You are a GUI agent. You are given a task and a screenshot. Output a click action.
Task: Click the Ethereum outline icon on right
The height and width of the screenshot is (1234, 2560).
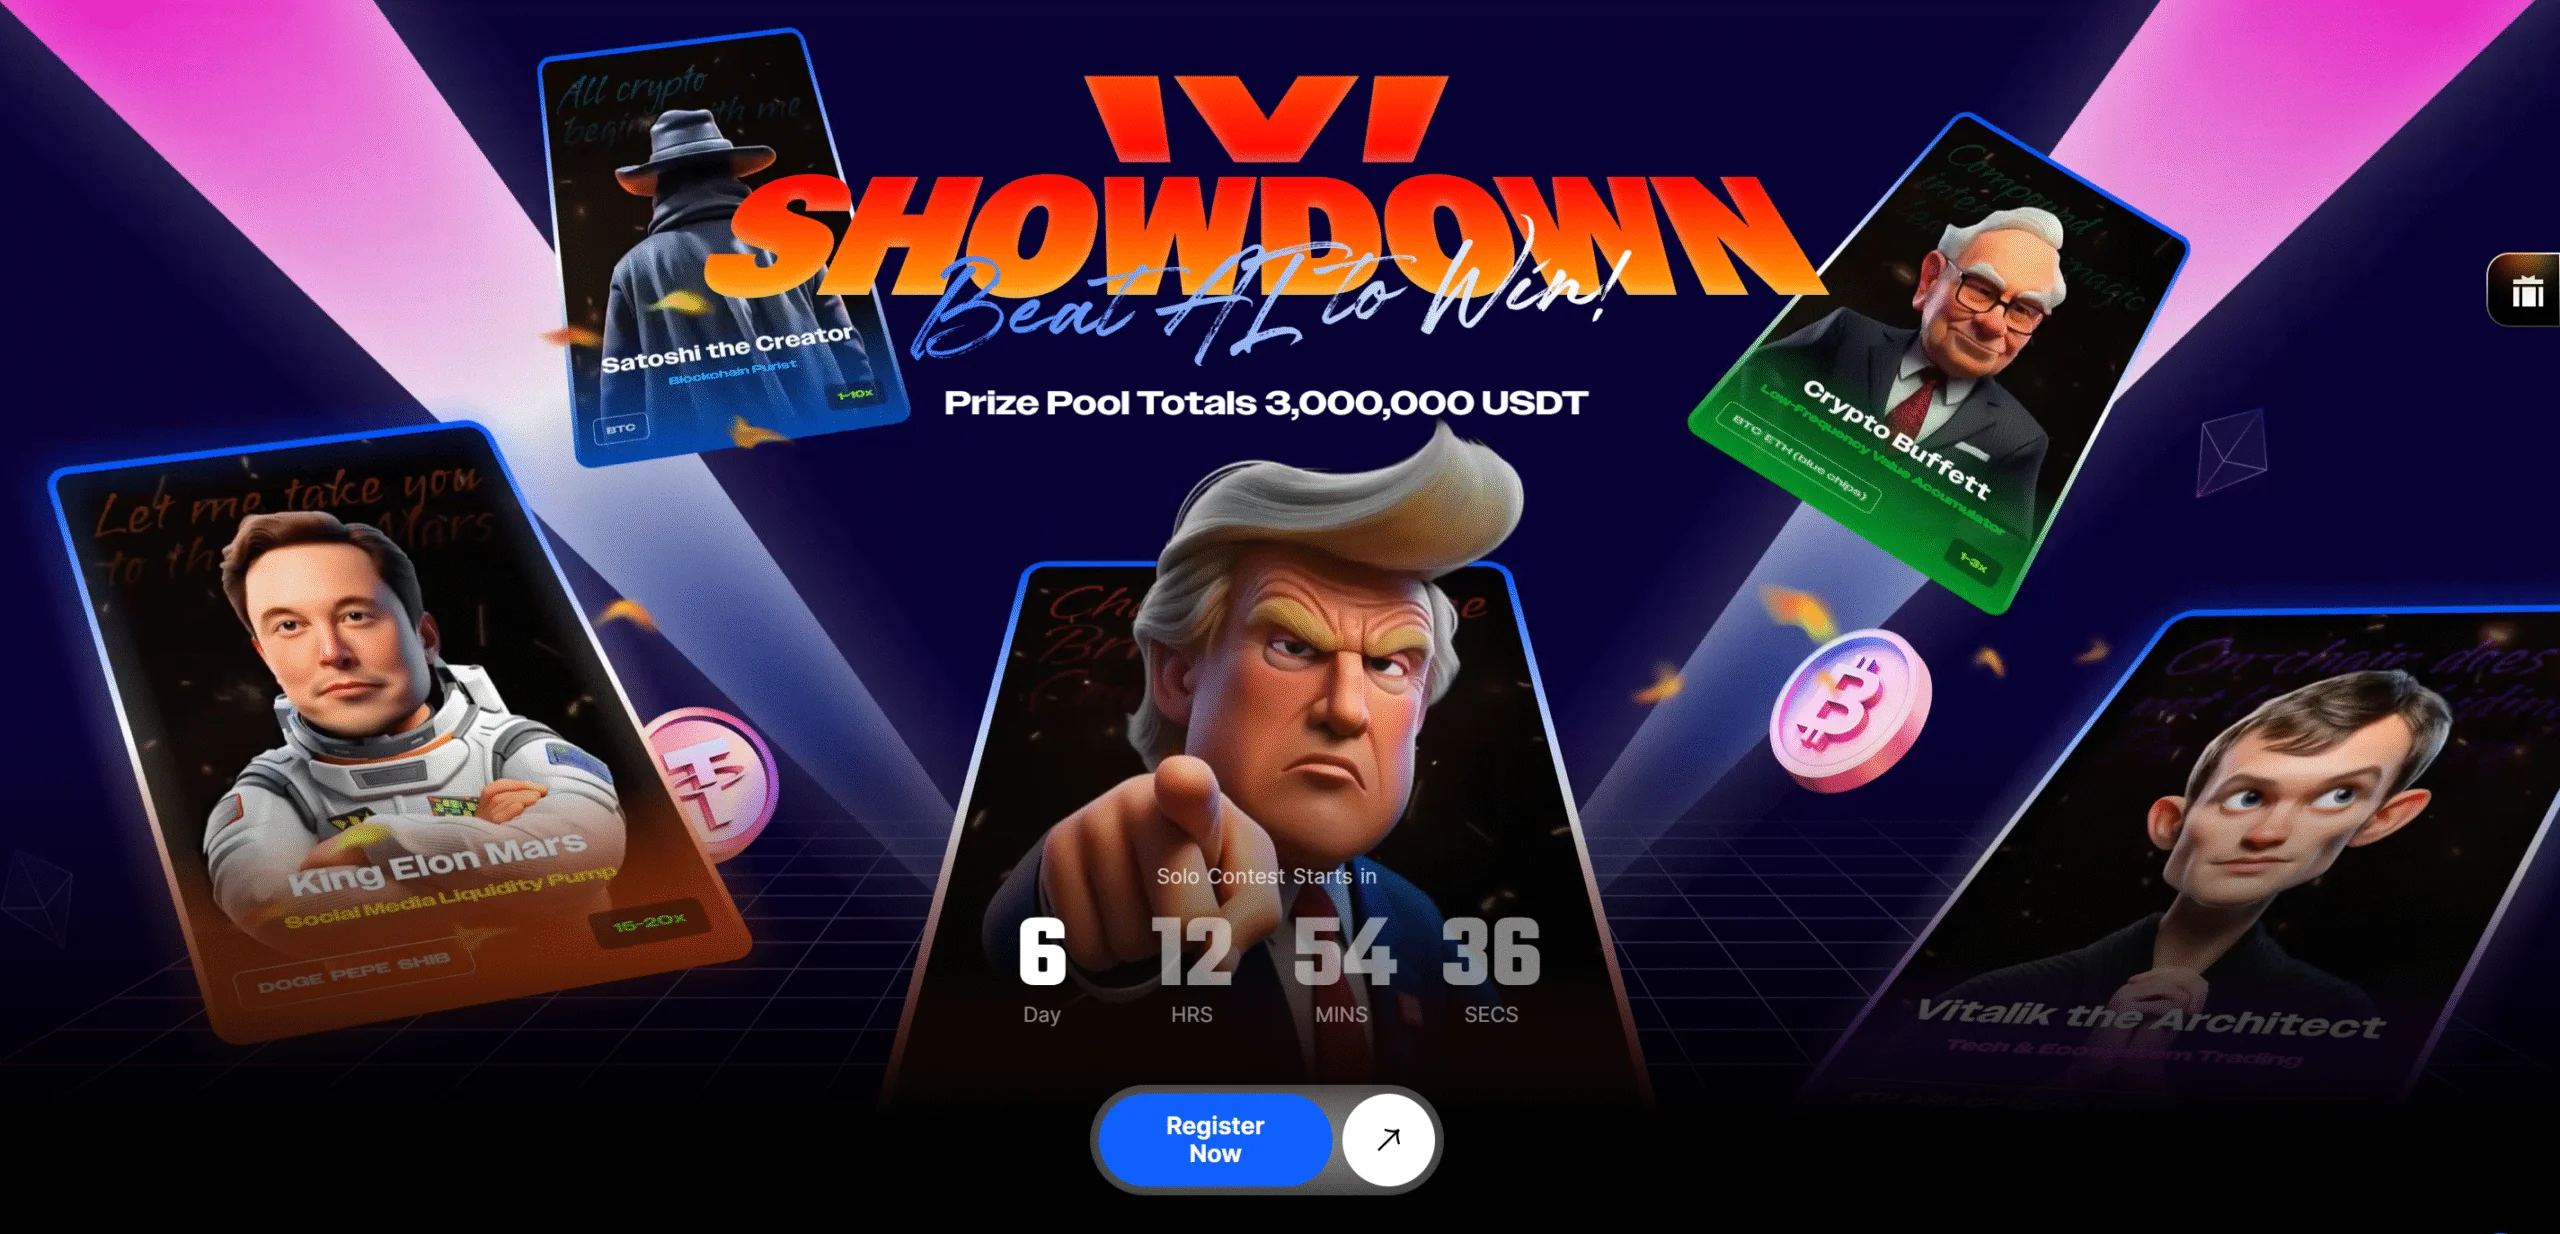point(2232,453)
